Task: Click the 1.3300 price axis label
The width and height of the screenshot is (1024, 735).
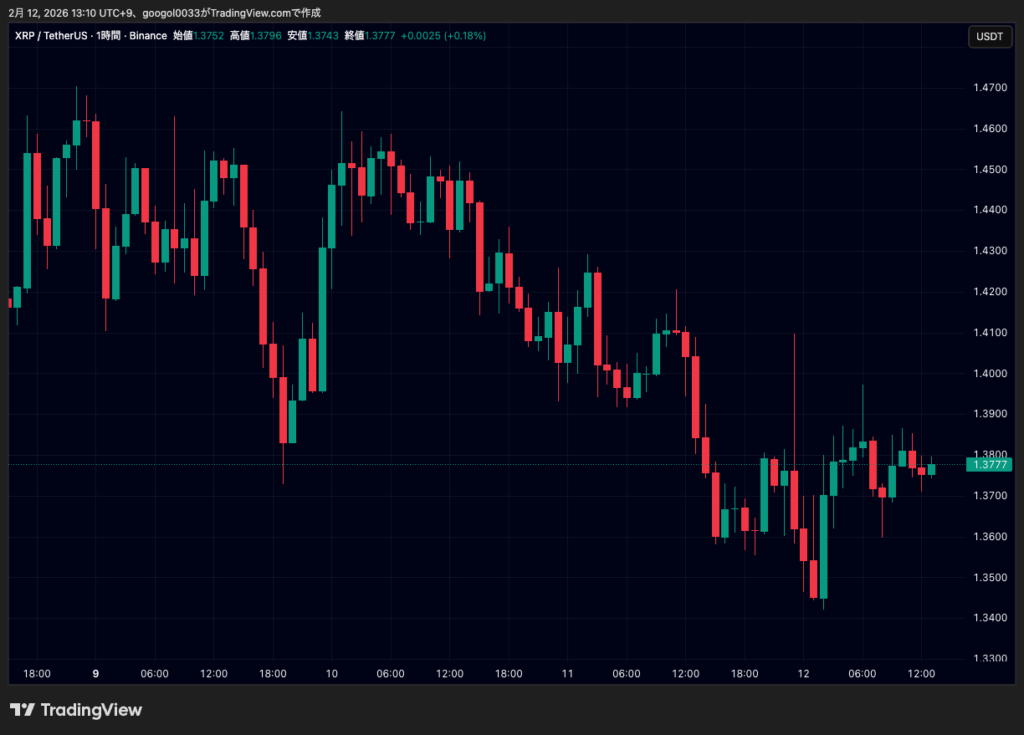Action: tap(988, 659)
